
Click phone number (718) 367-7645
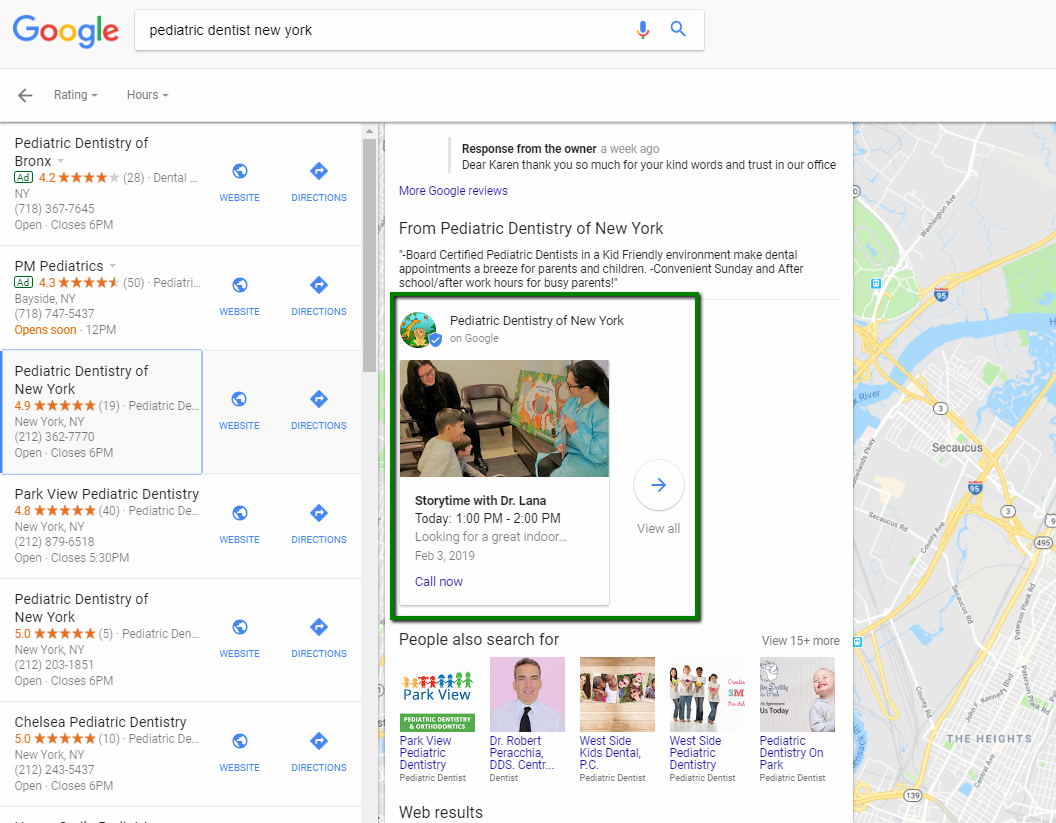[x=55, y=209]
